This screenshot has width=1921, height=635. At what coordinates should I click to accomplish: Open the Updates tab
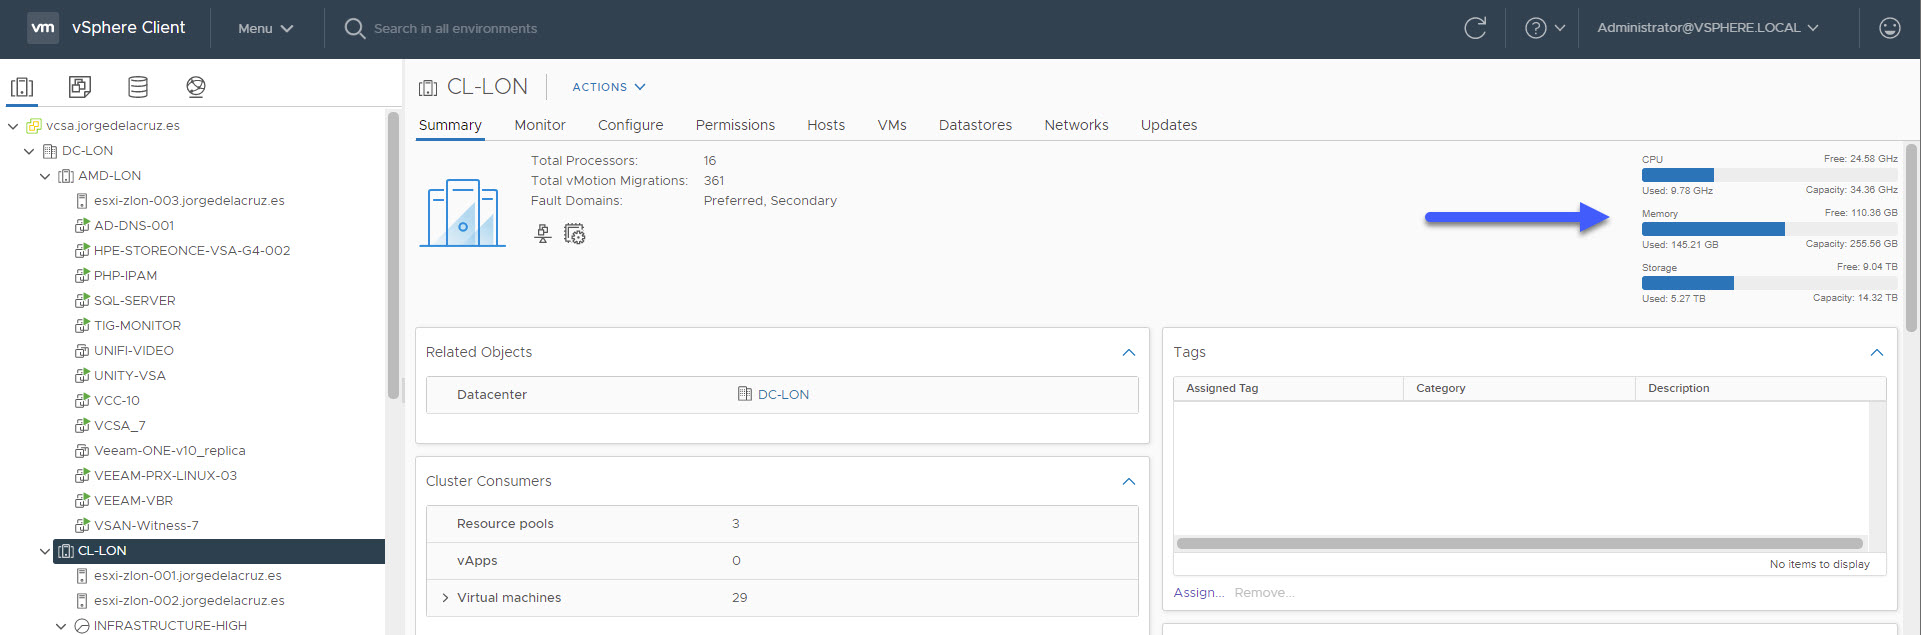pos(1169,125)
